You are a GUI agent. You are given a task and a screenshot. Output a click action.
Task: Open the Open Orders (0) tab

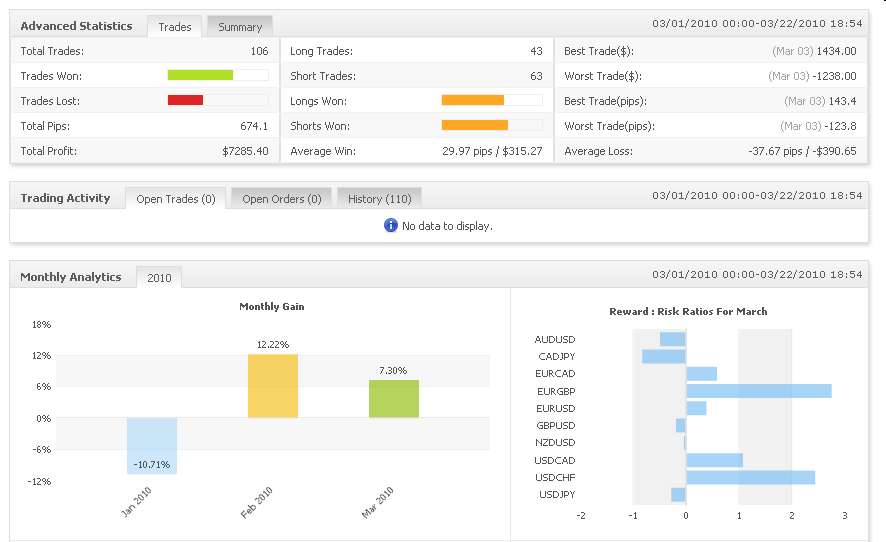[281, 199]
